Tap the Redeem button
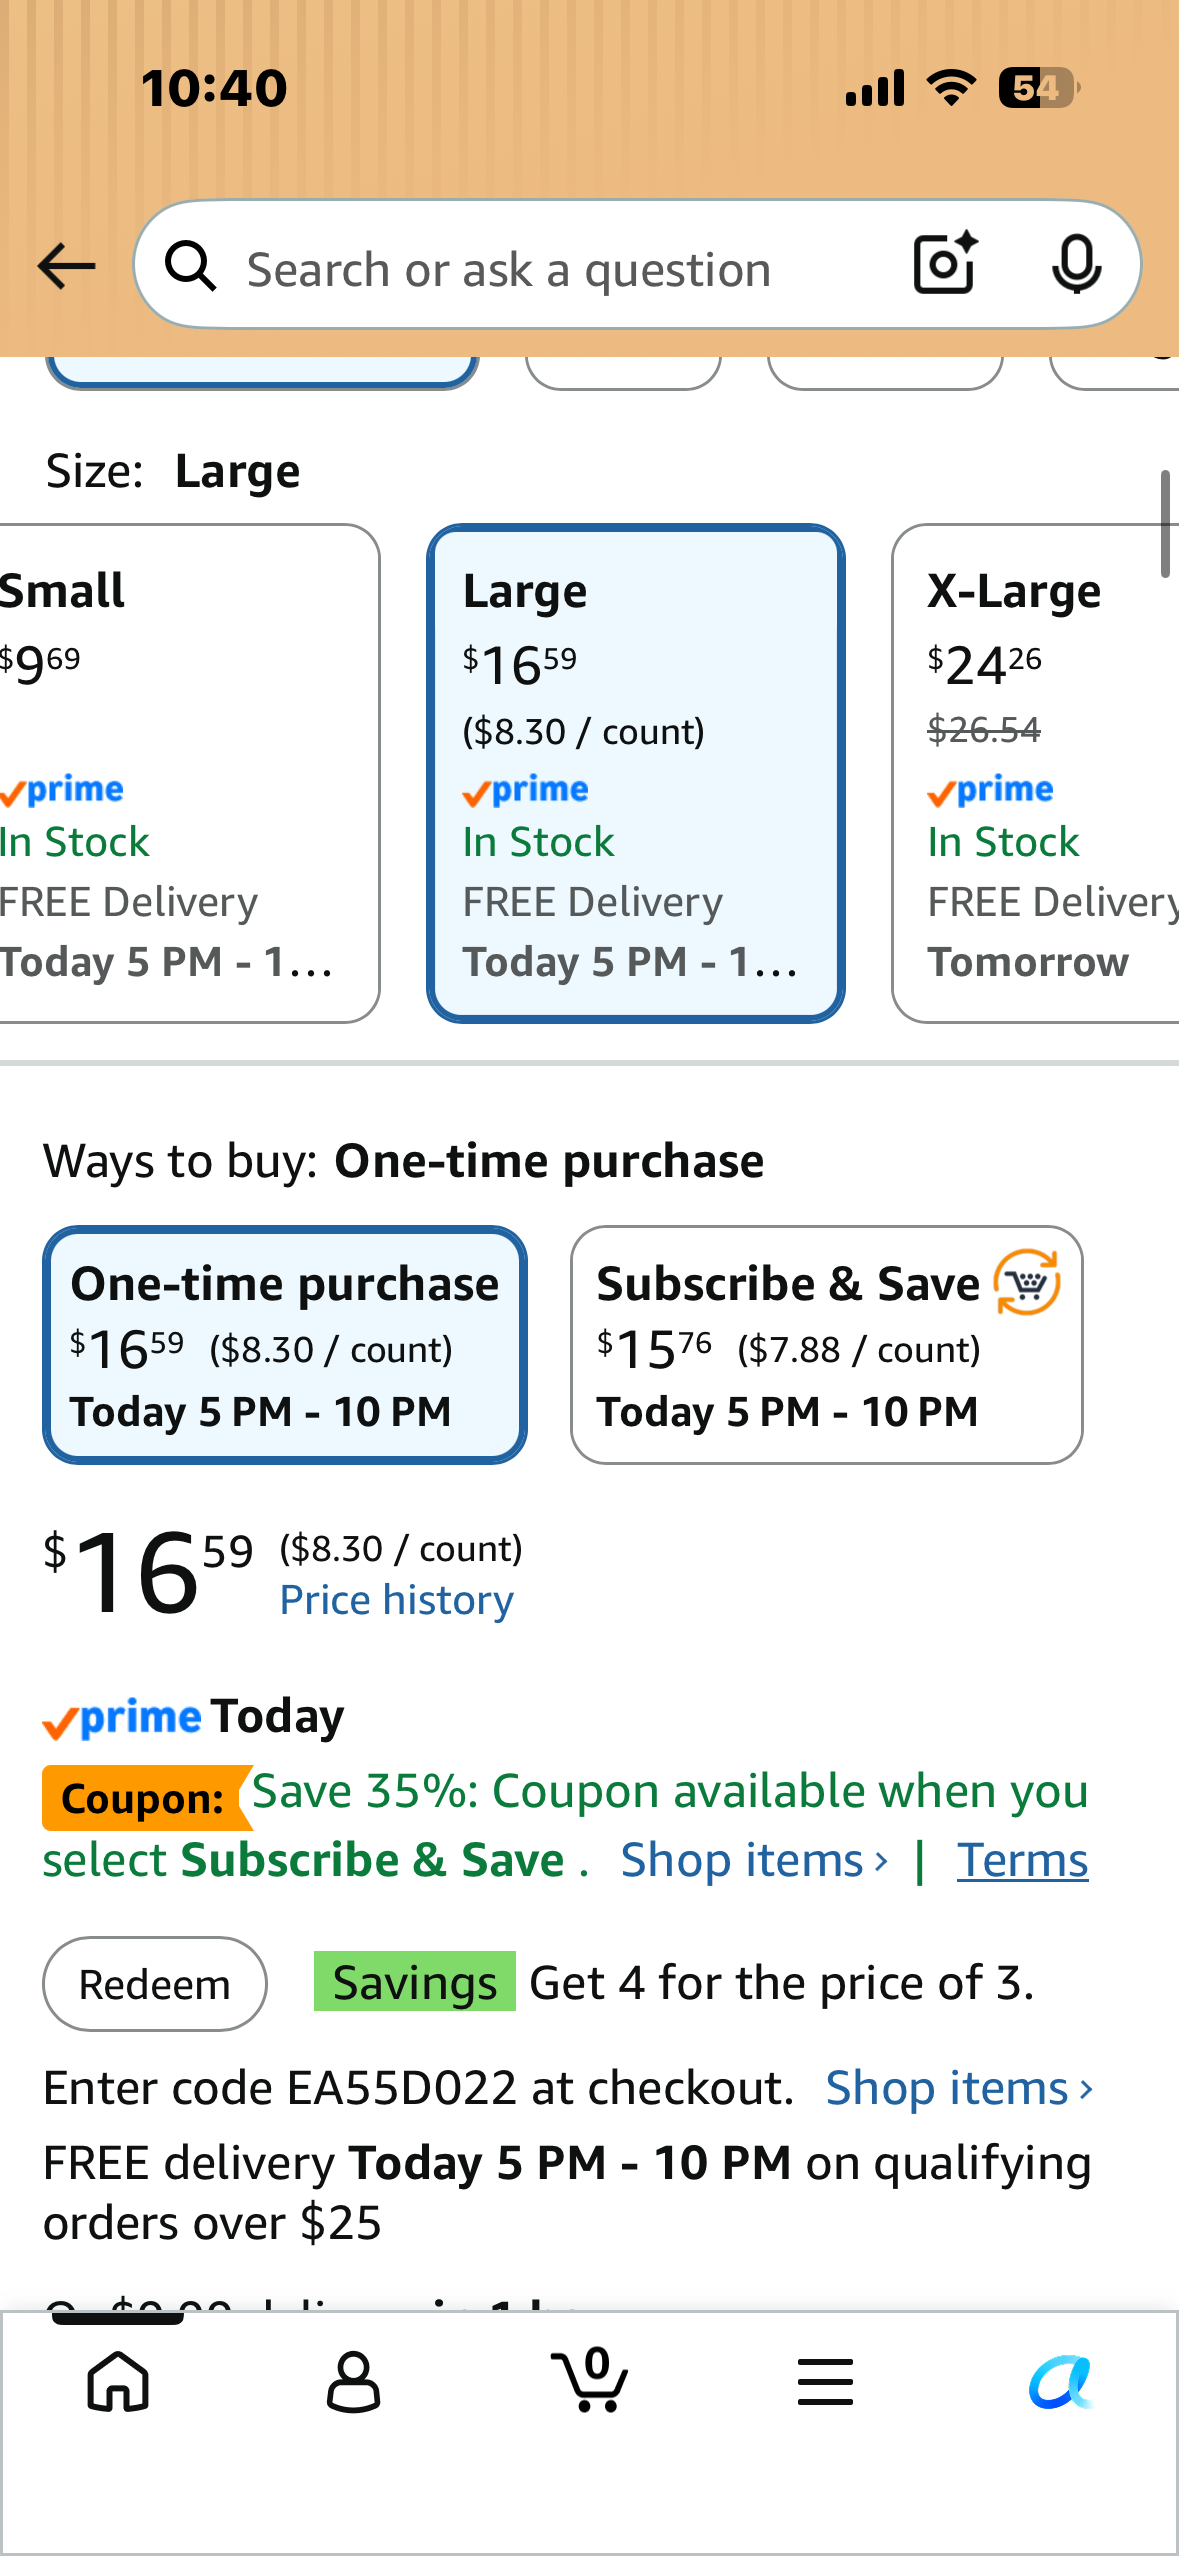 (155, 1984)
